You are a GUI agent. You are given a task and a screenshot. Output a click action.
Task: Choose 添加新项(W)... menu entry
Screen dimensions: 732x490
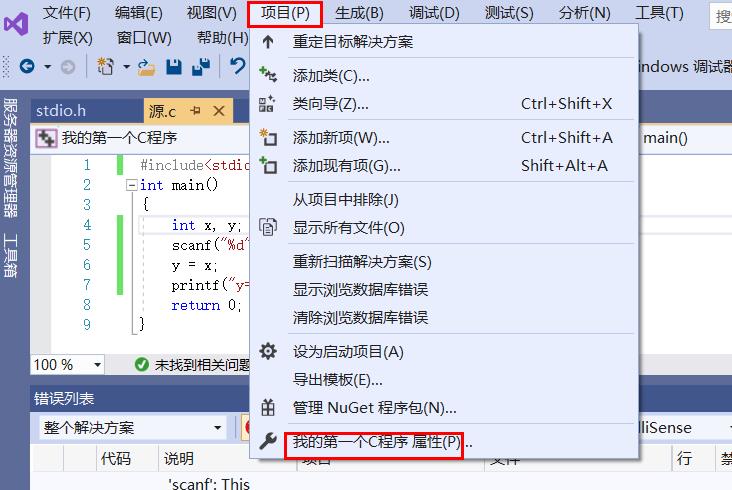444,138
